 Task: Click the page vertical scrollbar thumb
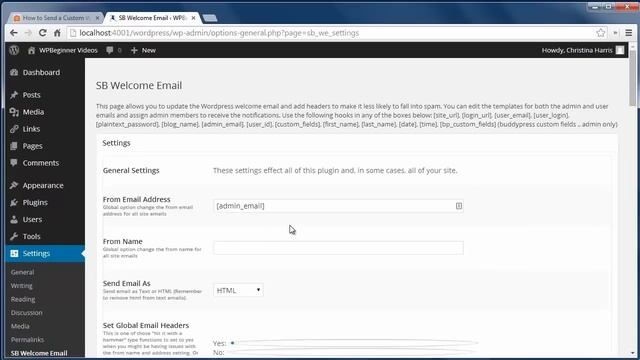click(x=632, y=78)
